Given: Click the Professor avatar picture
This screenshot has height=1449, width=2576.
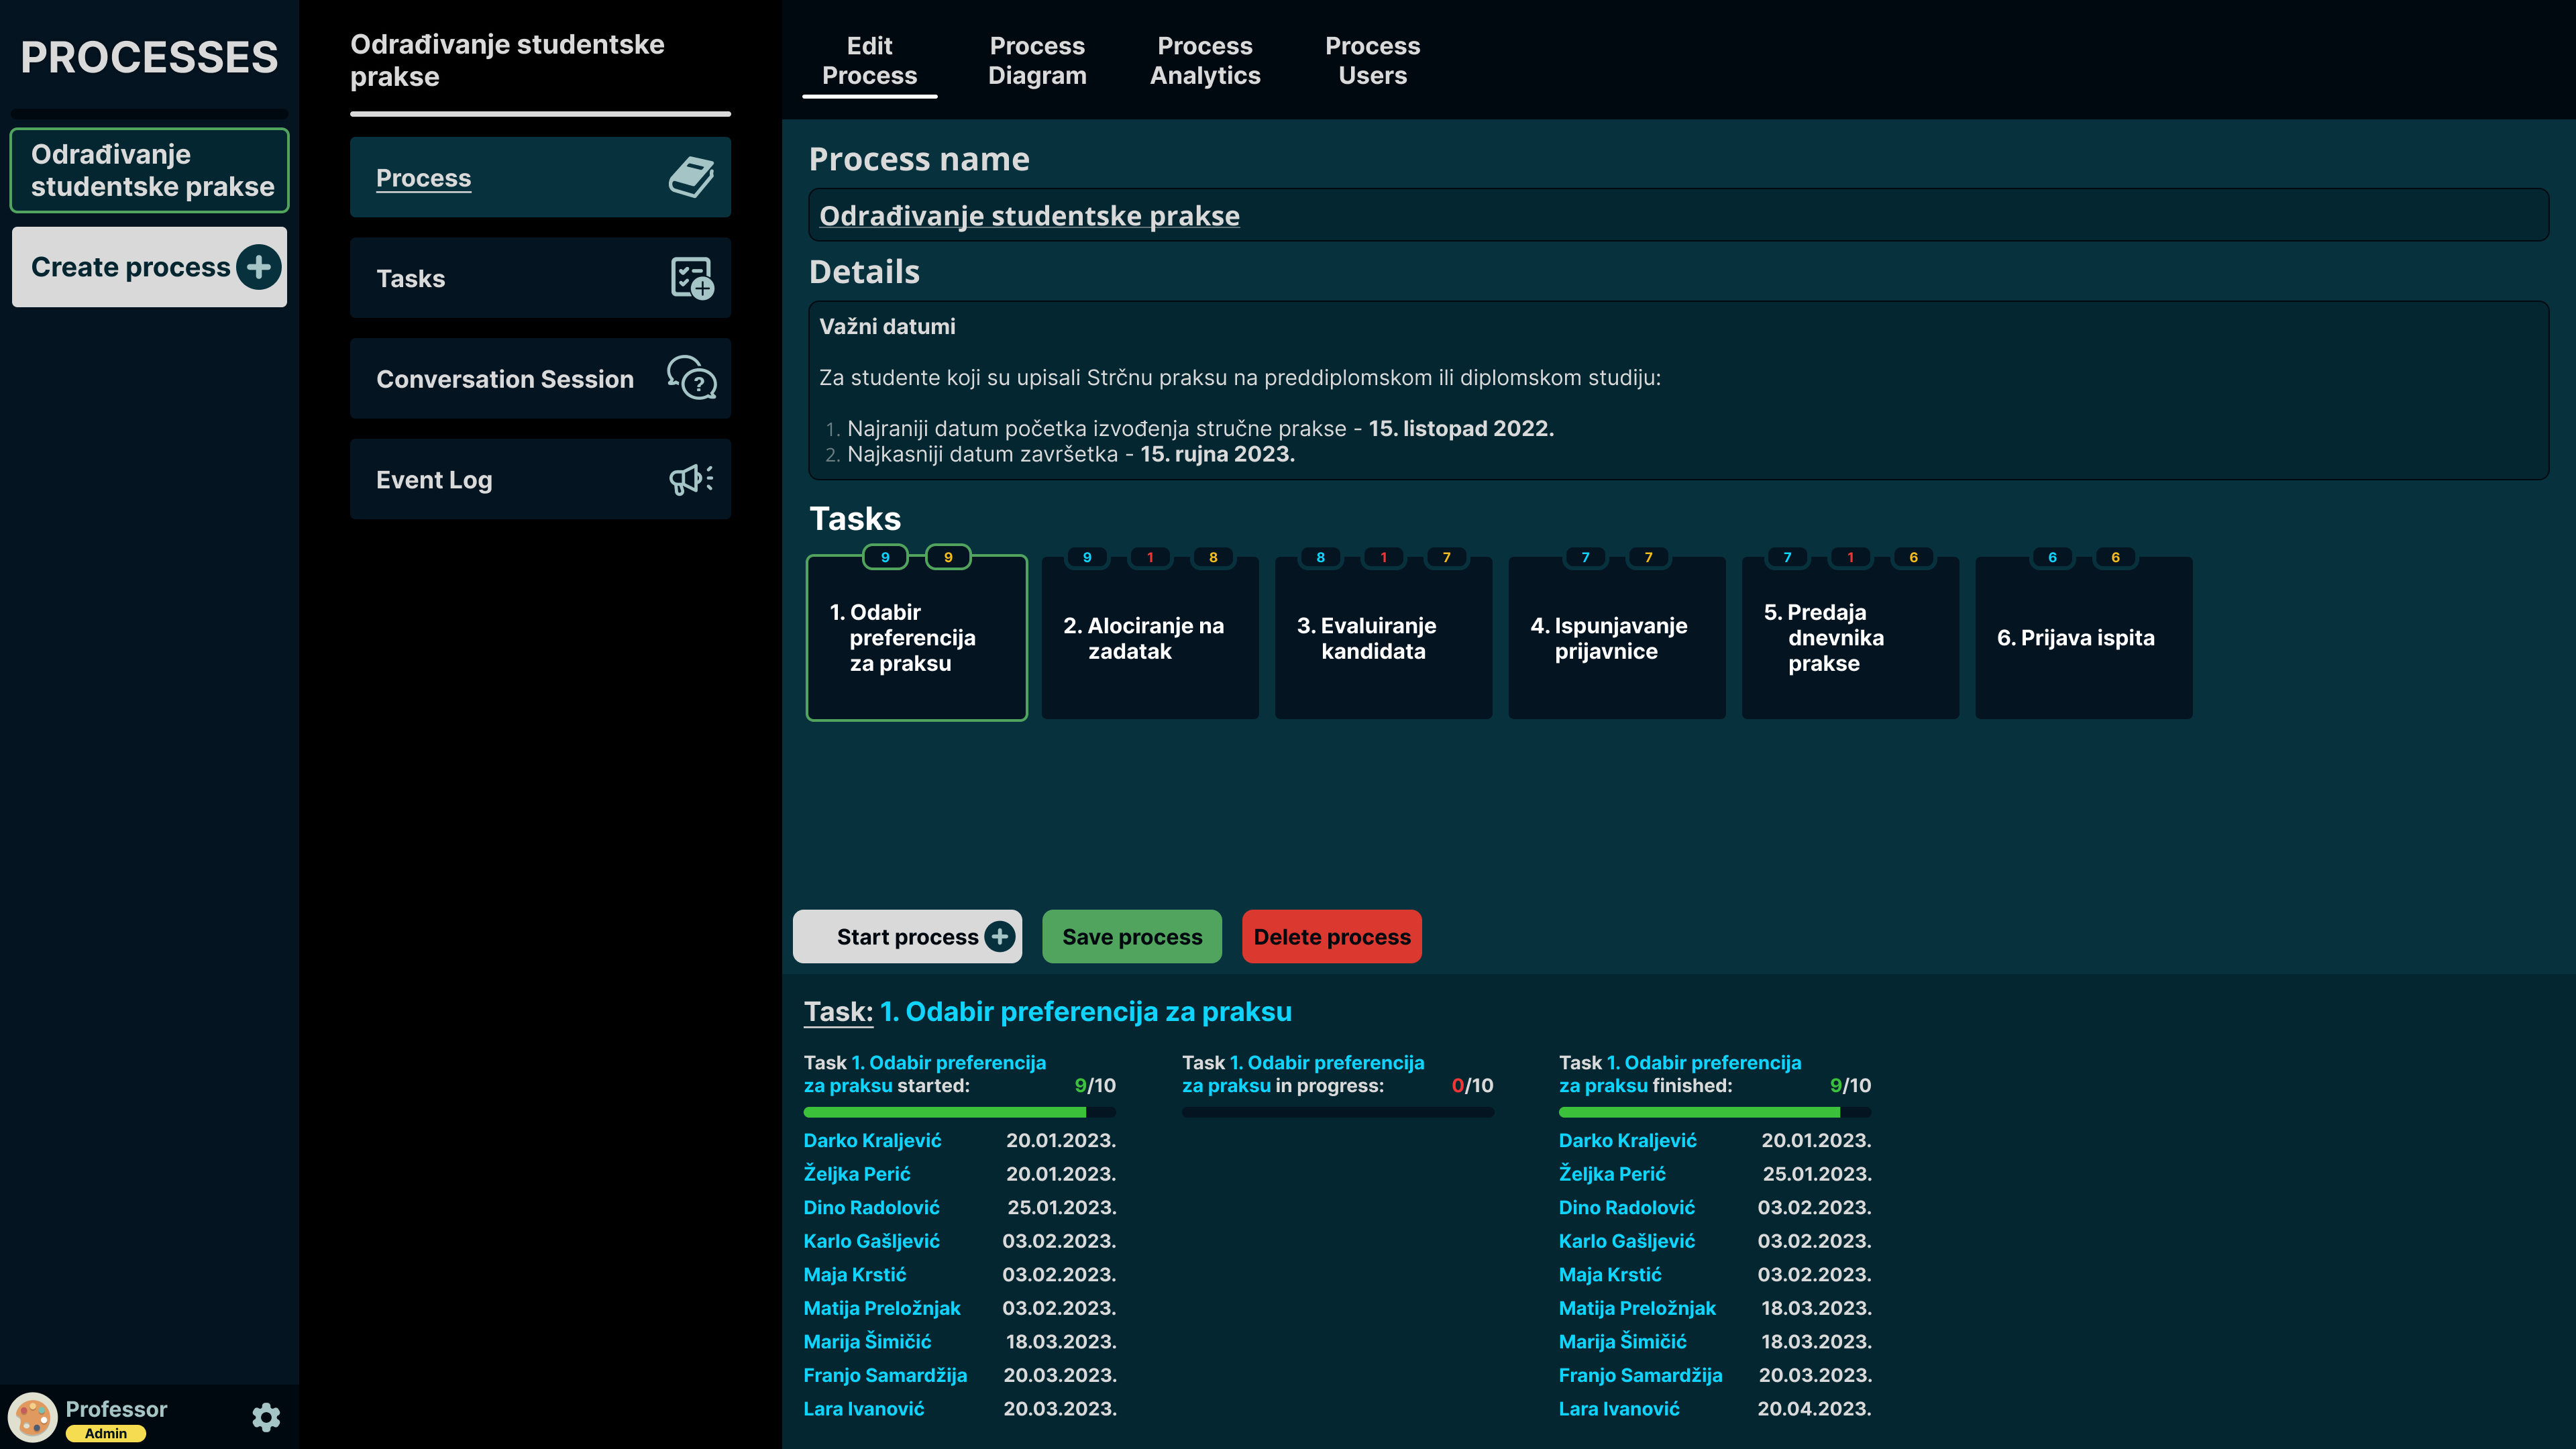Looking at the screenshot, I should pos(33,1417).
